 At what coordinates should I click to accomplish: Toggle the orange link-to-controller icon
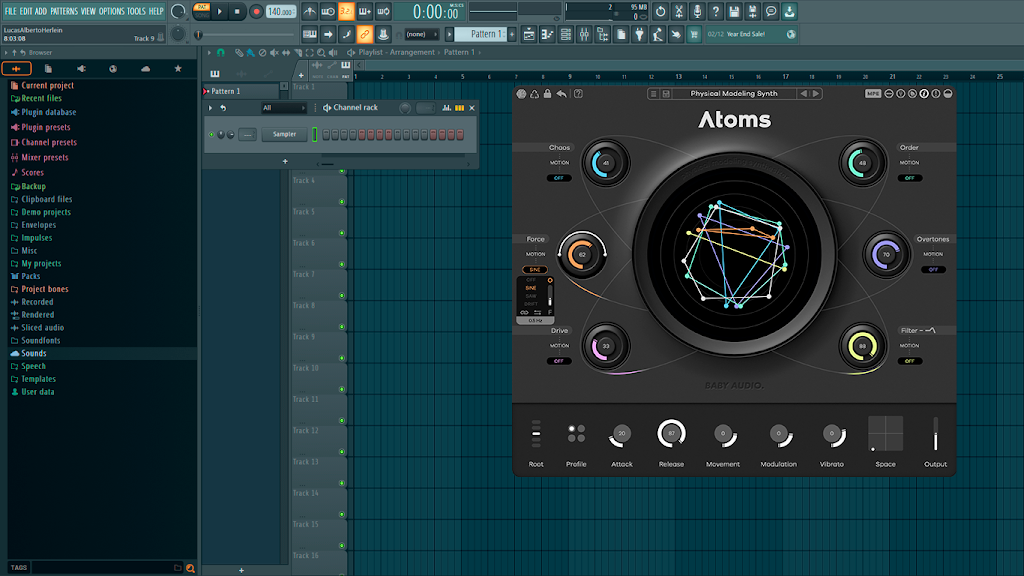[364, 34]
